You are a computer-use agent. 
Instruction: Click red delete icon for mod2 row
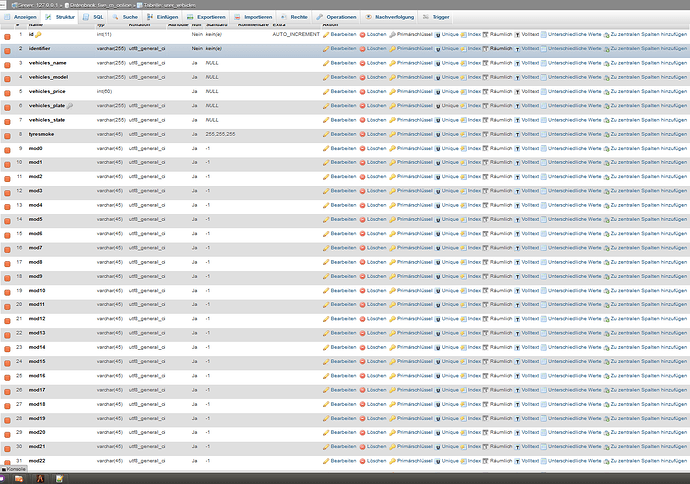pyautogui.click(x=363, y=177)
